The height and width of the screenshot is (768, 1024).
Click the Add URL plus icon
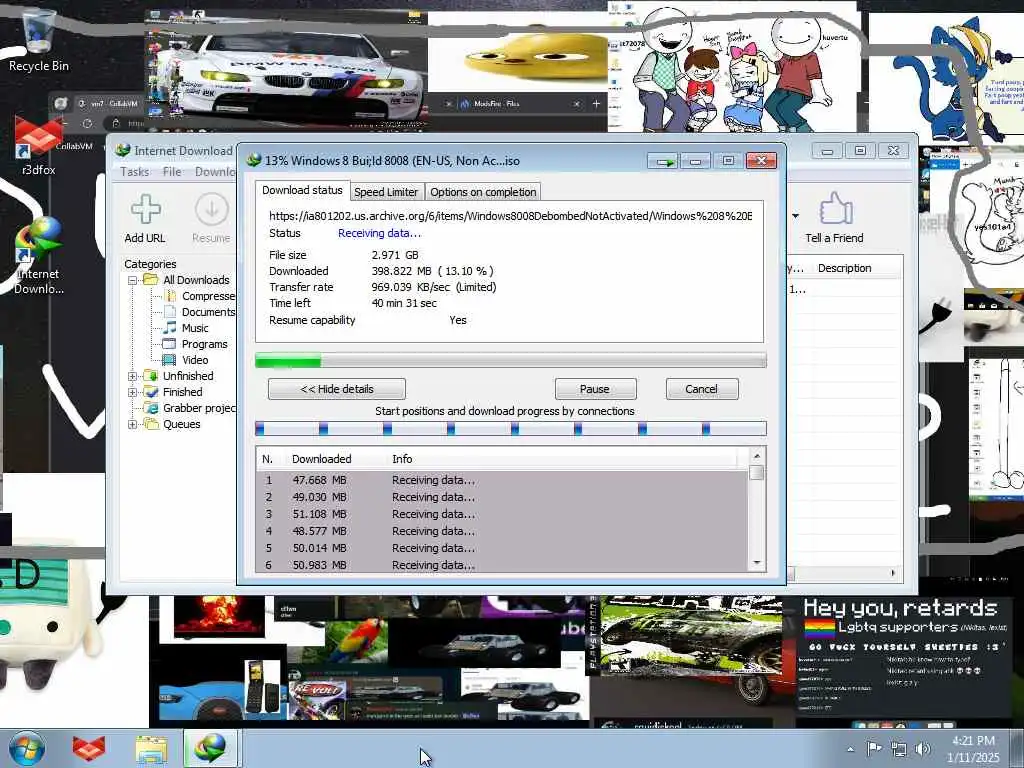coord(145,209)
